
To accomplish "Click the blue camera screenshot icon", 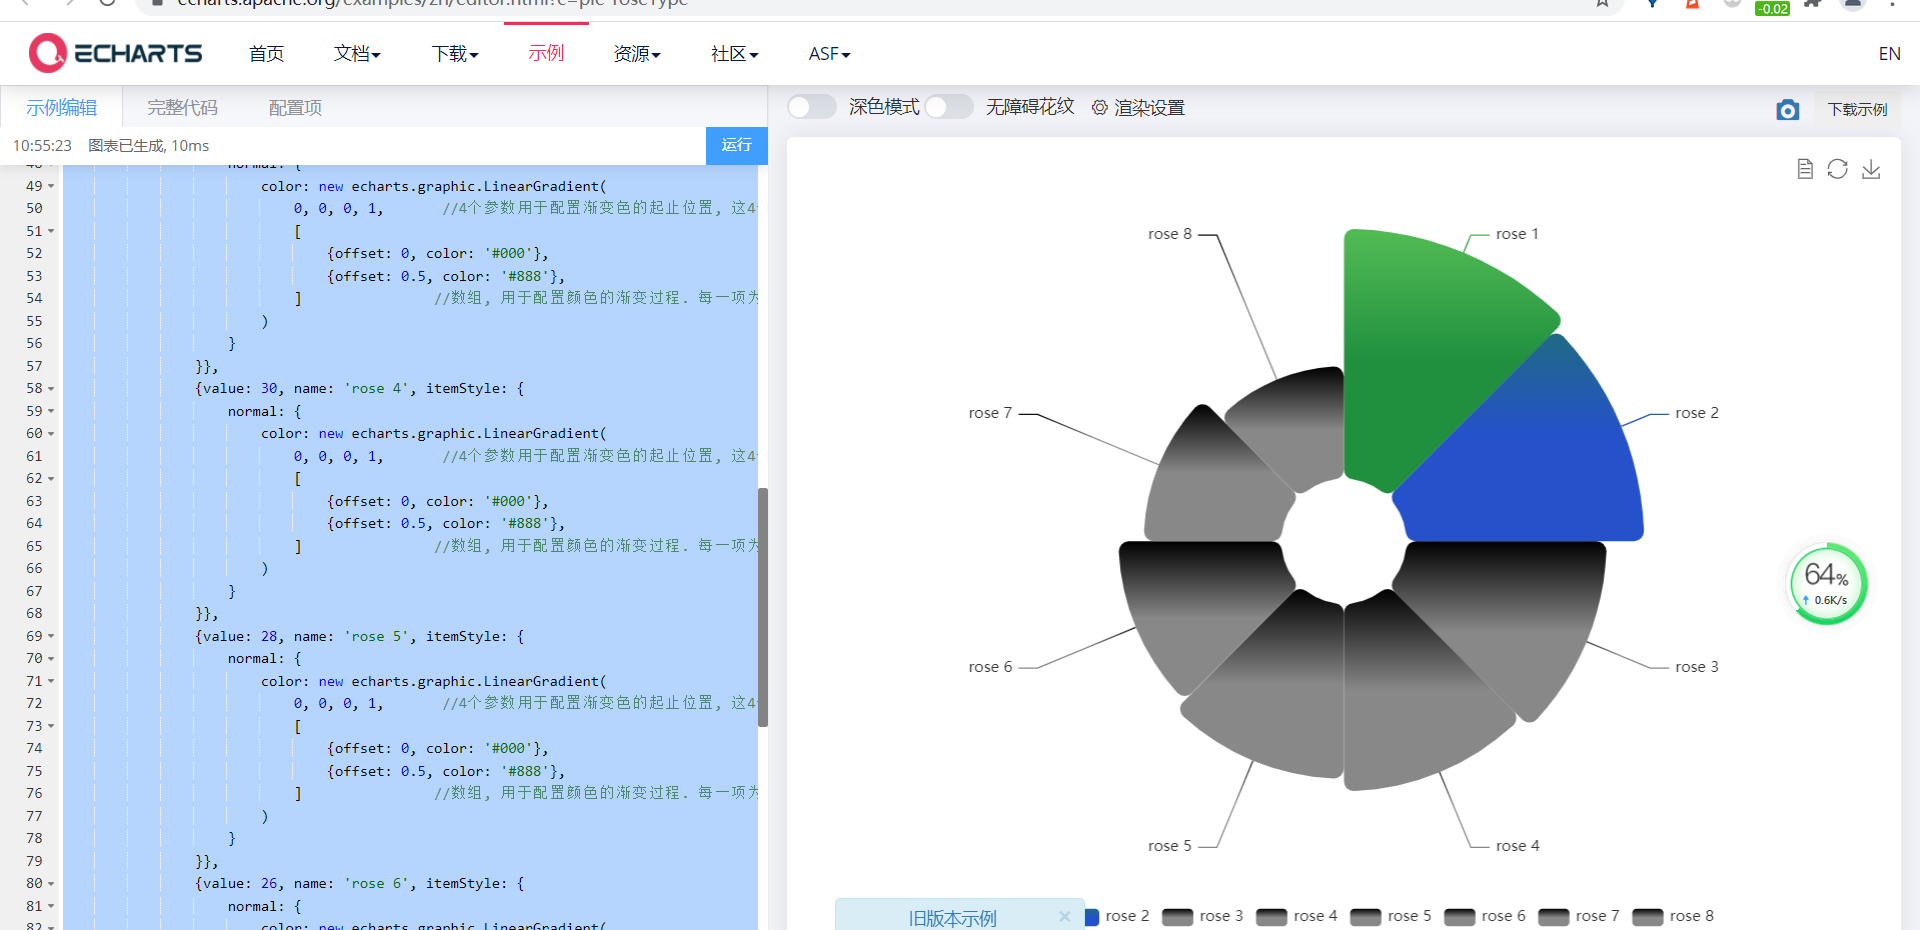I will tap(1789, 109).
